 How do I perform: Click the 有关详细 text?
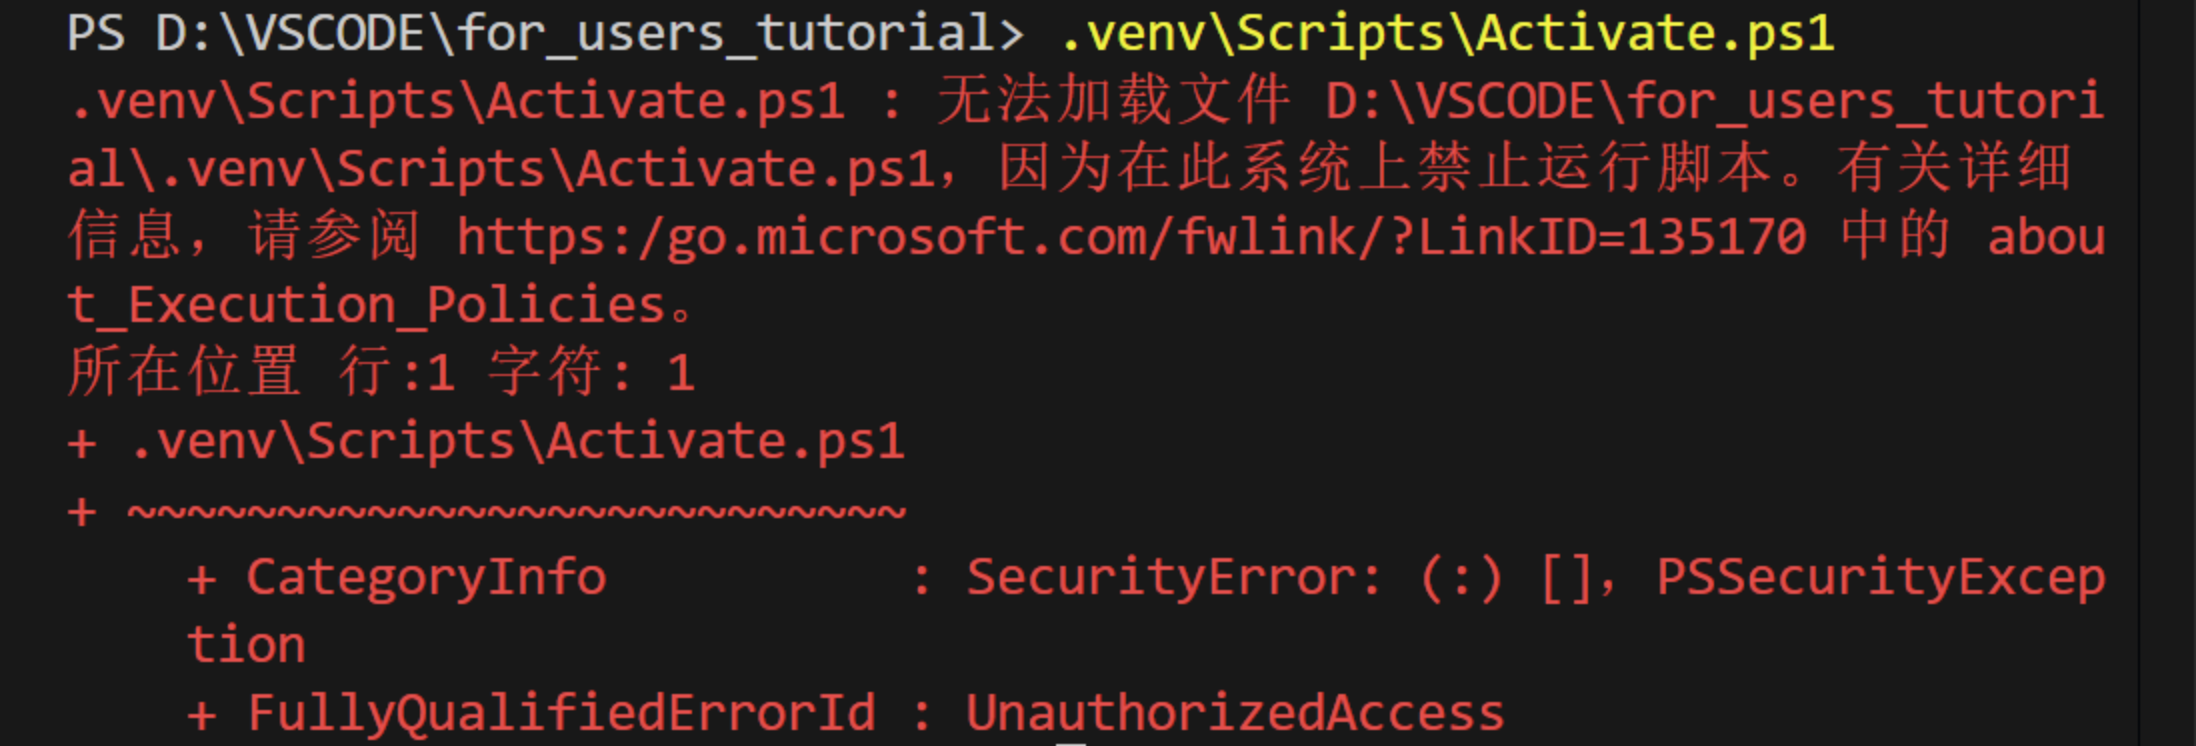[1953, 168]
